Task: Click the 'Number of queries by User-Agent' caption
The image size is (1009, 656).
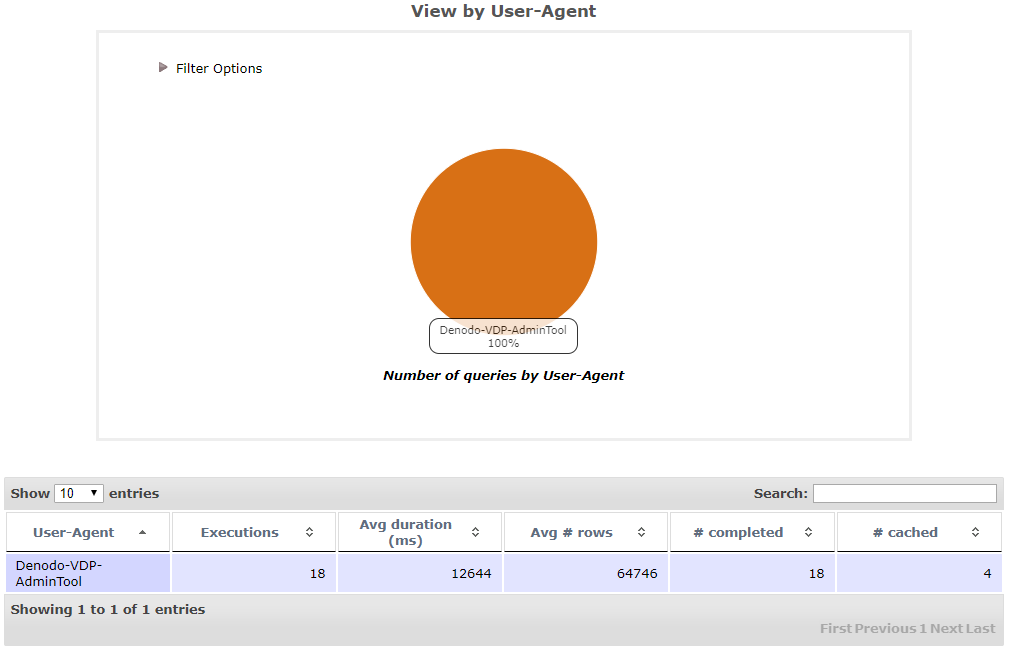Action: click(x=503, y=375)
